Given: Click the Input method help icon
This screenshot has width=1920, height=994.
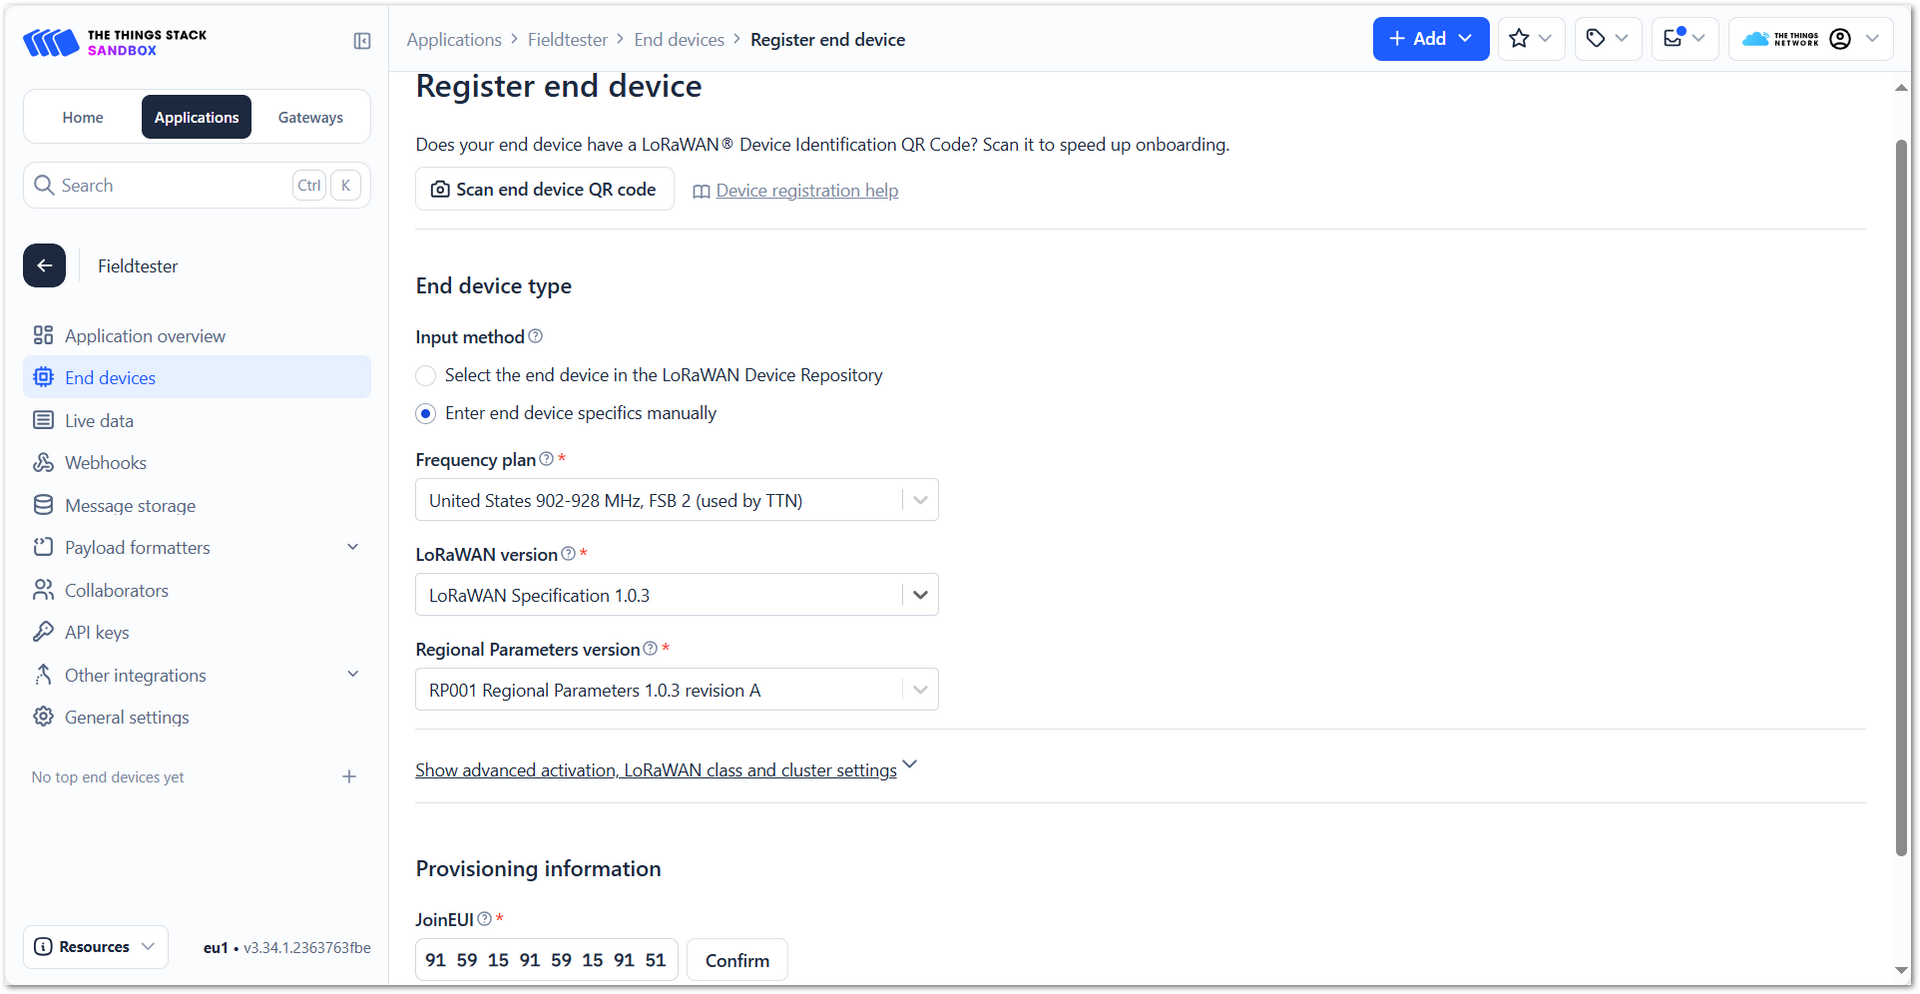Looking at the screenshot, I should click(x=536, y=337).
